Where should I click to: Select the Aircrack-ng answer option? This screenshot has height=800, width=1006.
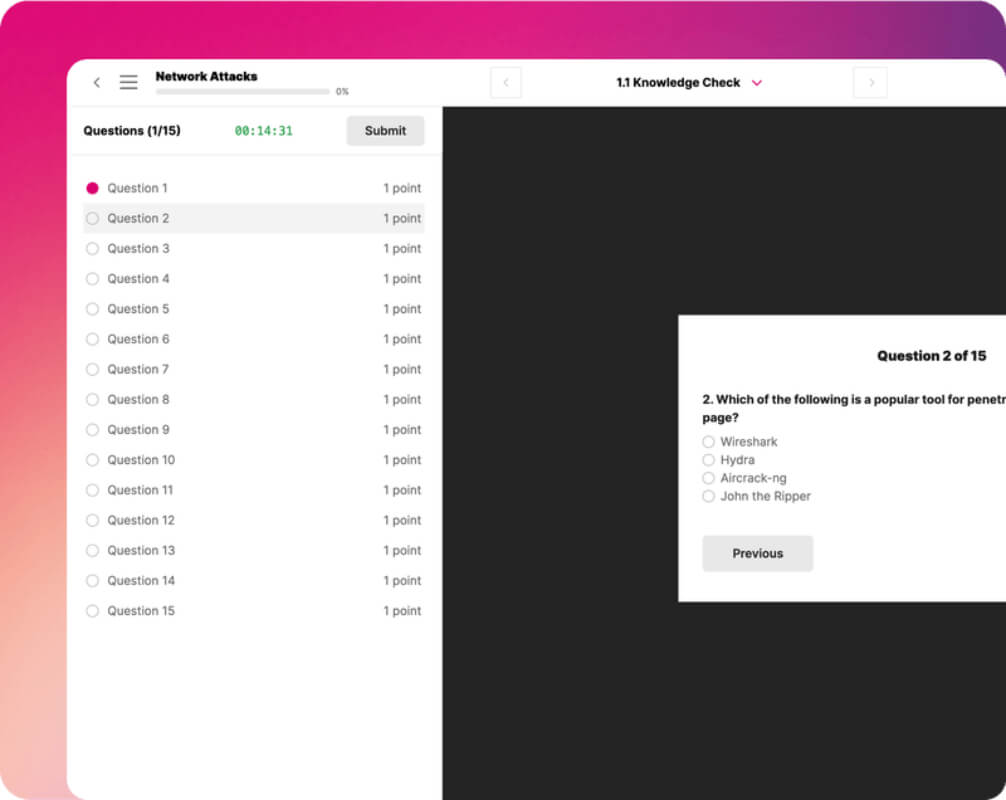click(x=744, y=478)
